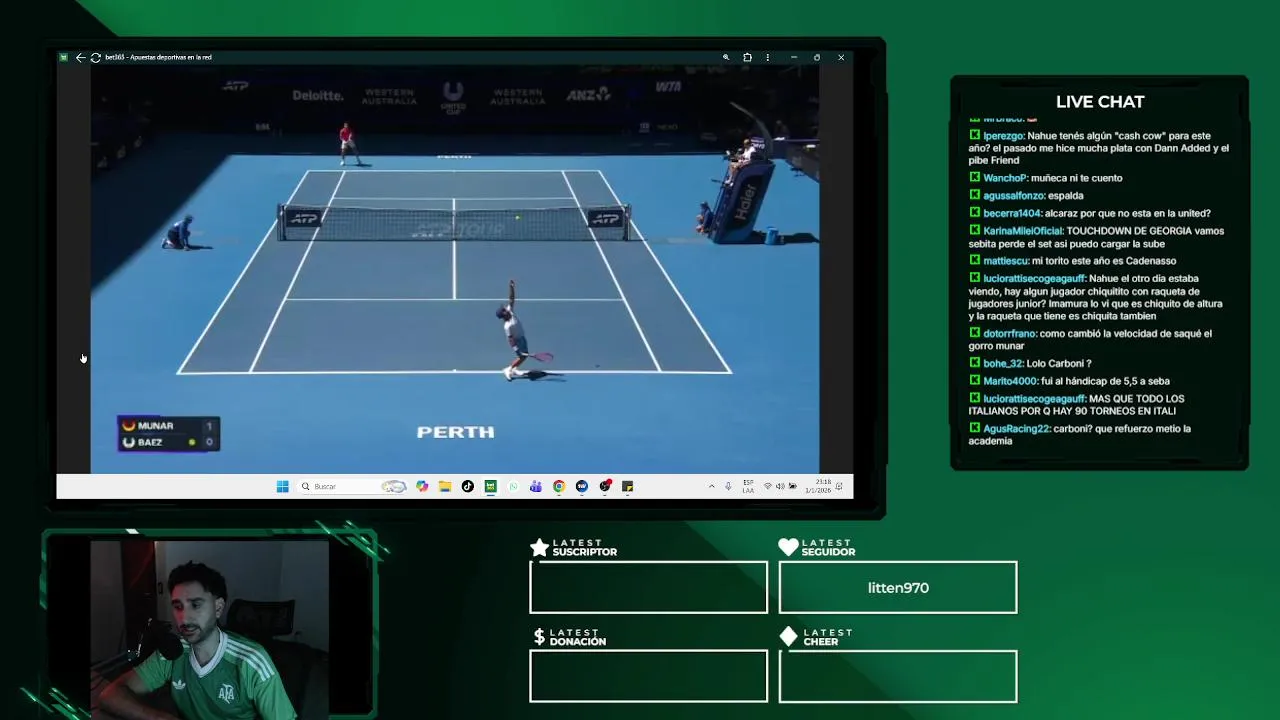Click the bet365 app icon in title bar

(x=63, y=57)
